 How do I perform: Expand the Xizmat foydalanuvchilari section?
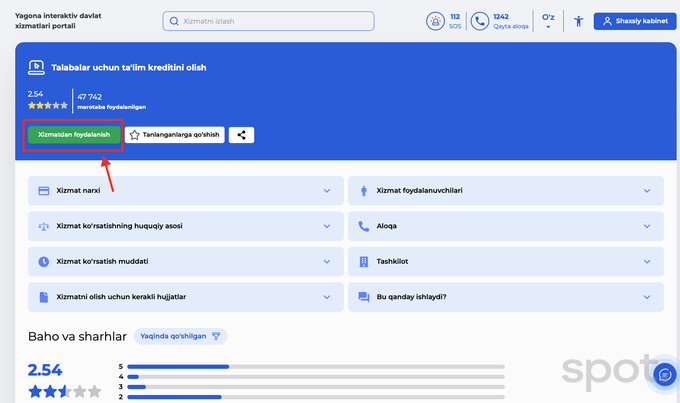505,190
